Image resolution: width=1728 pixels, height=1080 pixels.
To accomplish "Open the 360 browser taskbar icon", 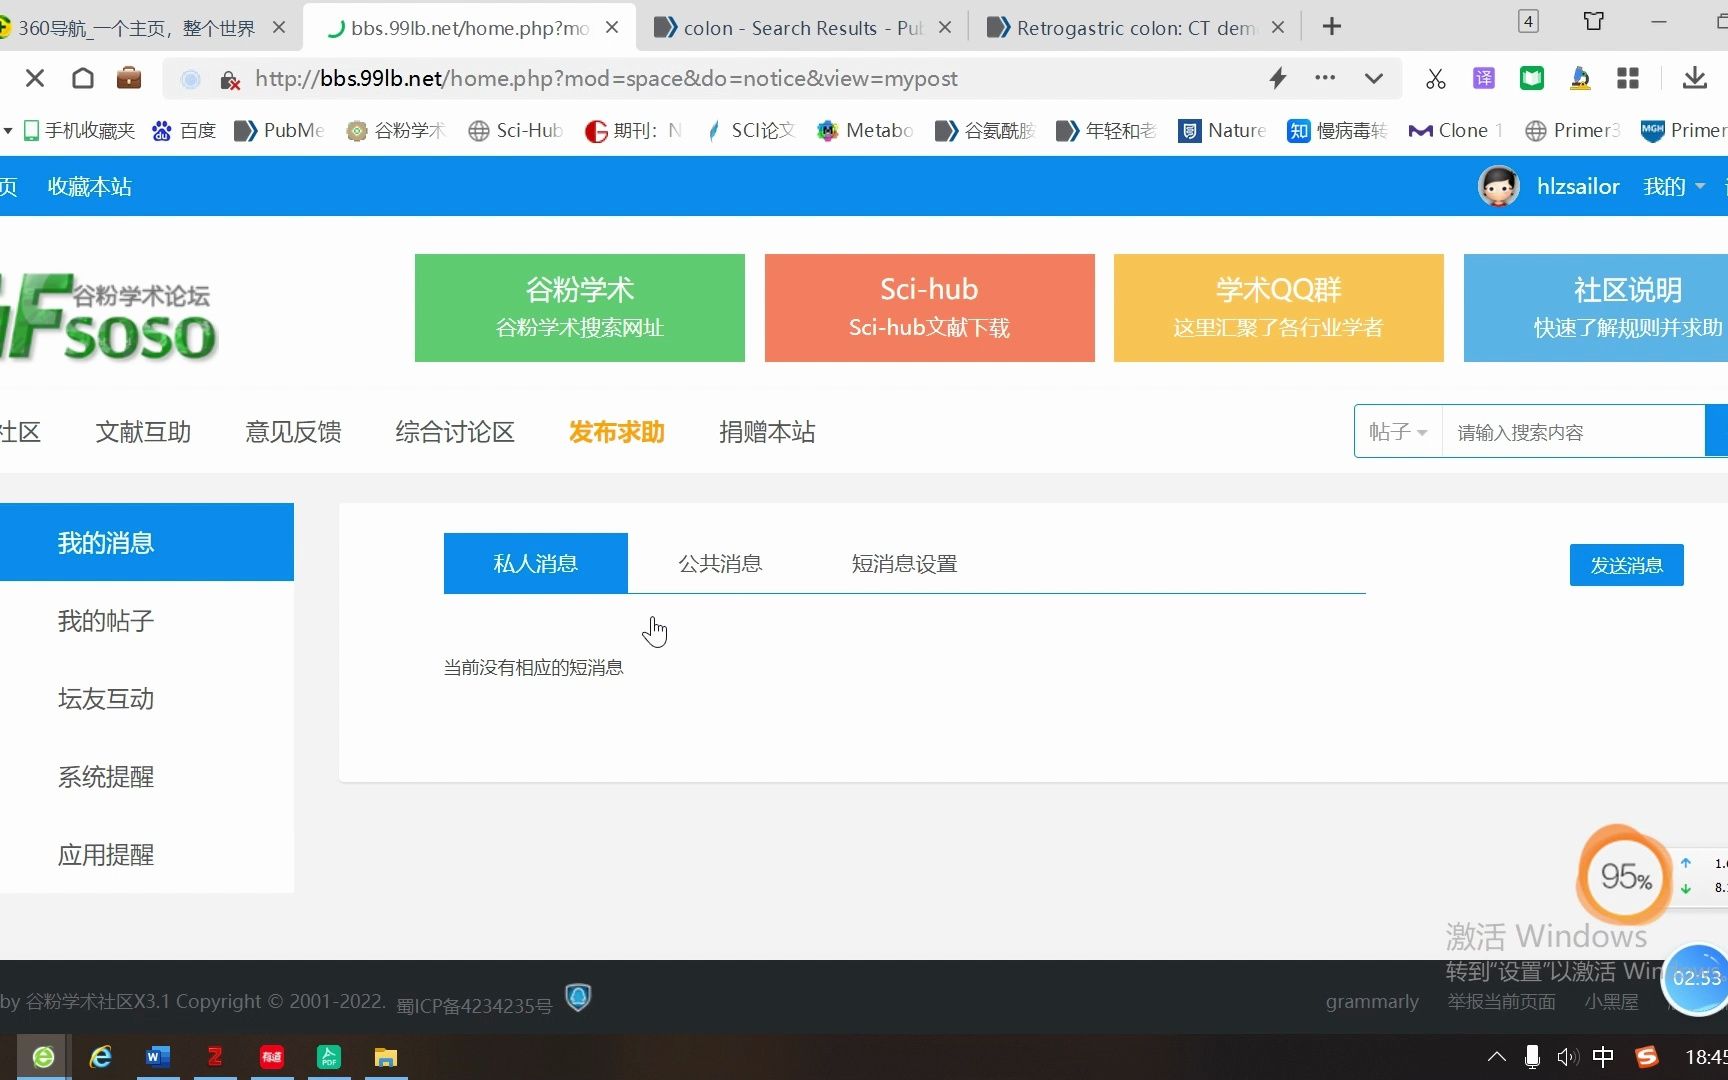I will tap(43, 1057).
